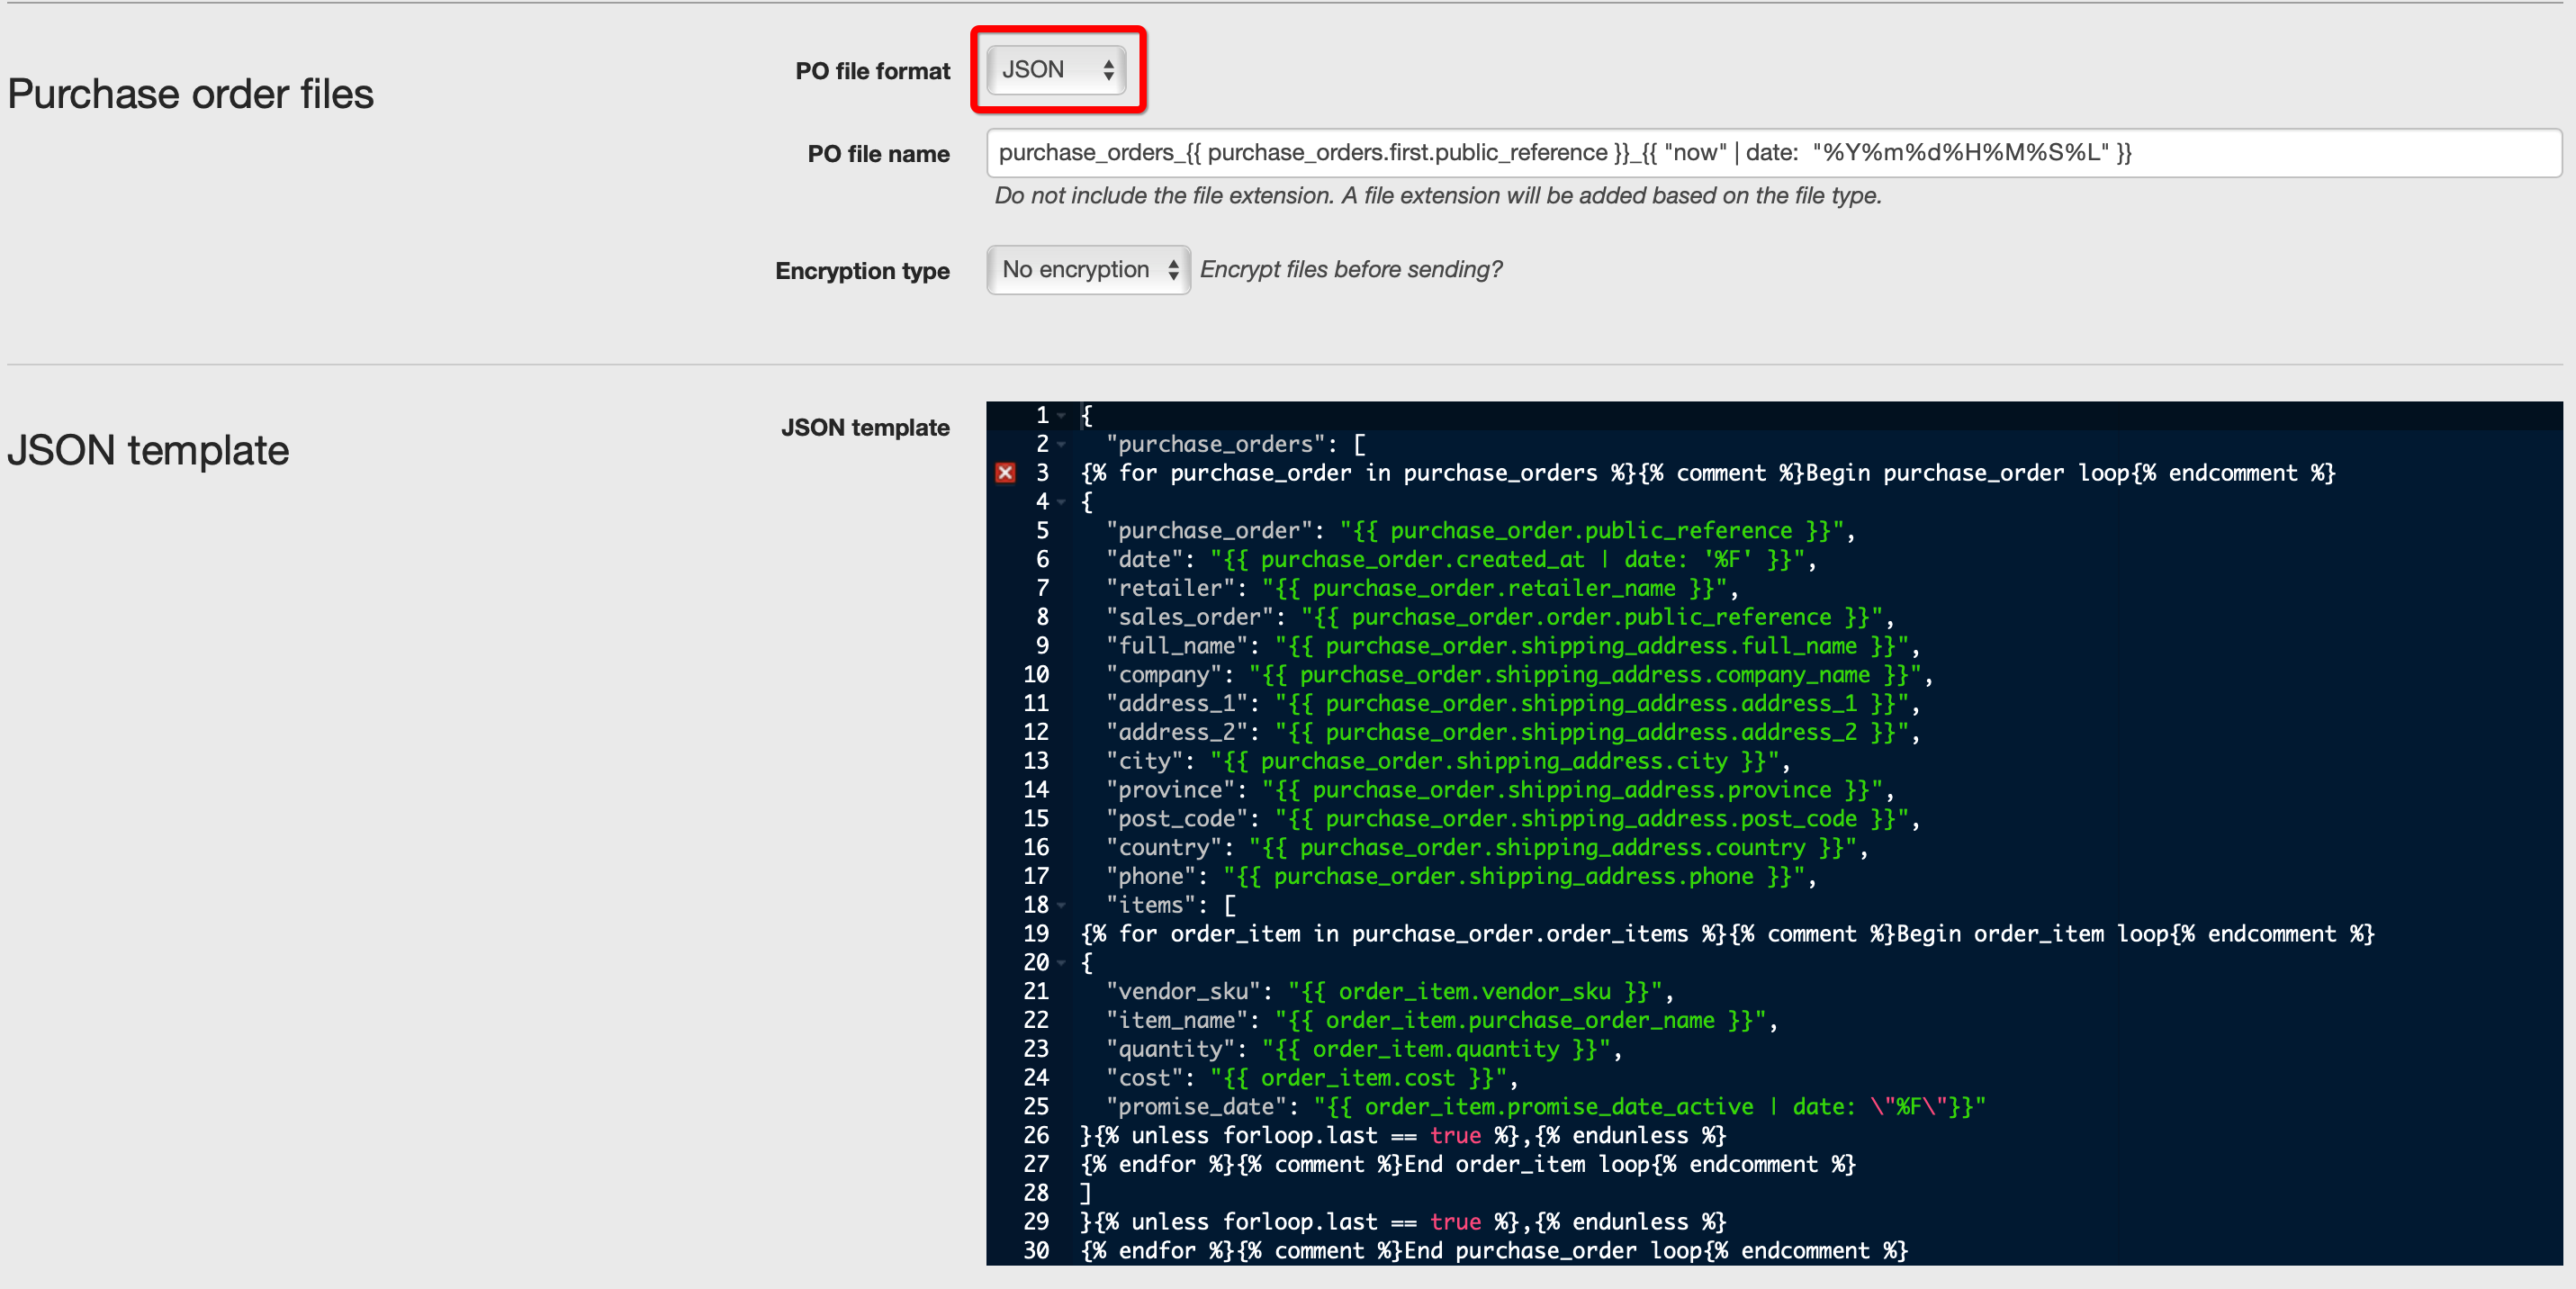The image size is (2576, 1289).
Task: Click the "retailer" retailer_name line
Action: coord(1421,589)
